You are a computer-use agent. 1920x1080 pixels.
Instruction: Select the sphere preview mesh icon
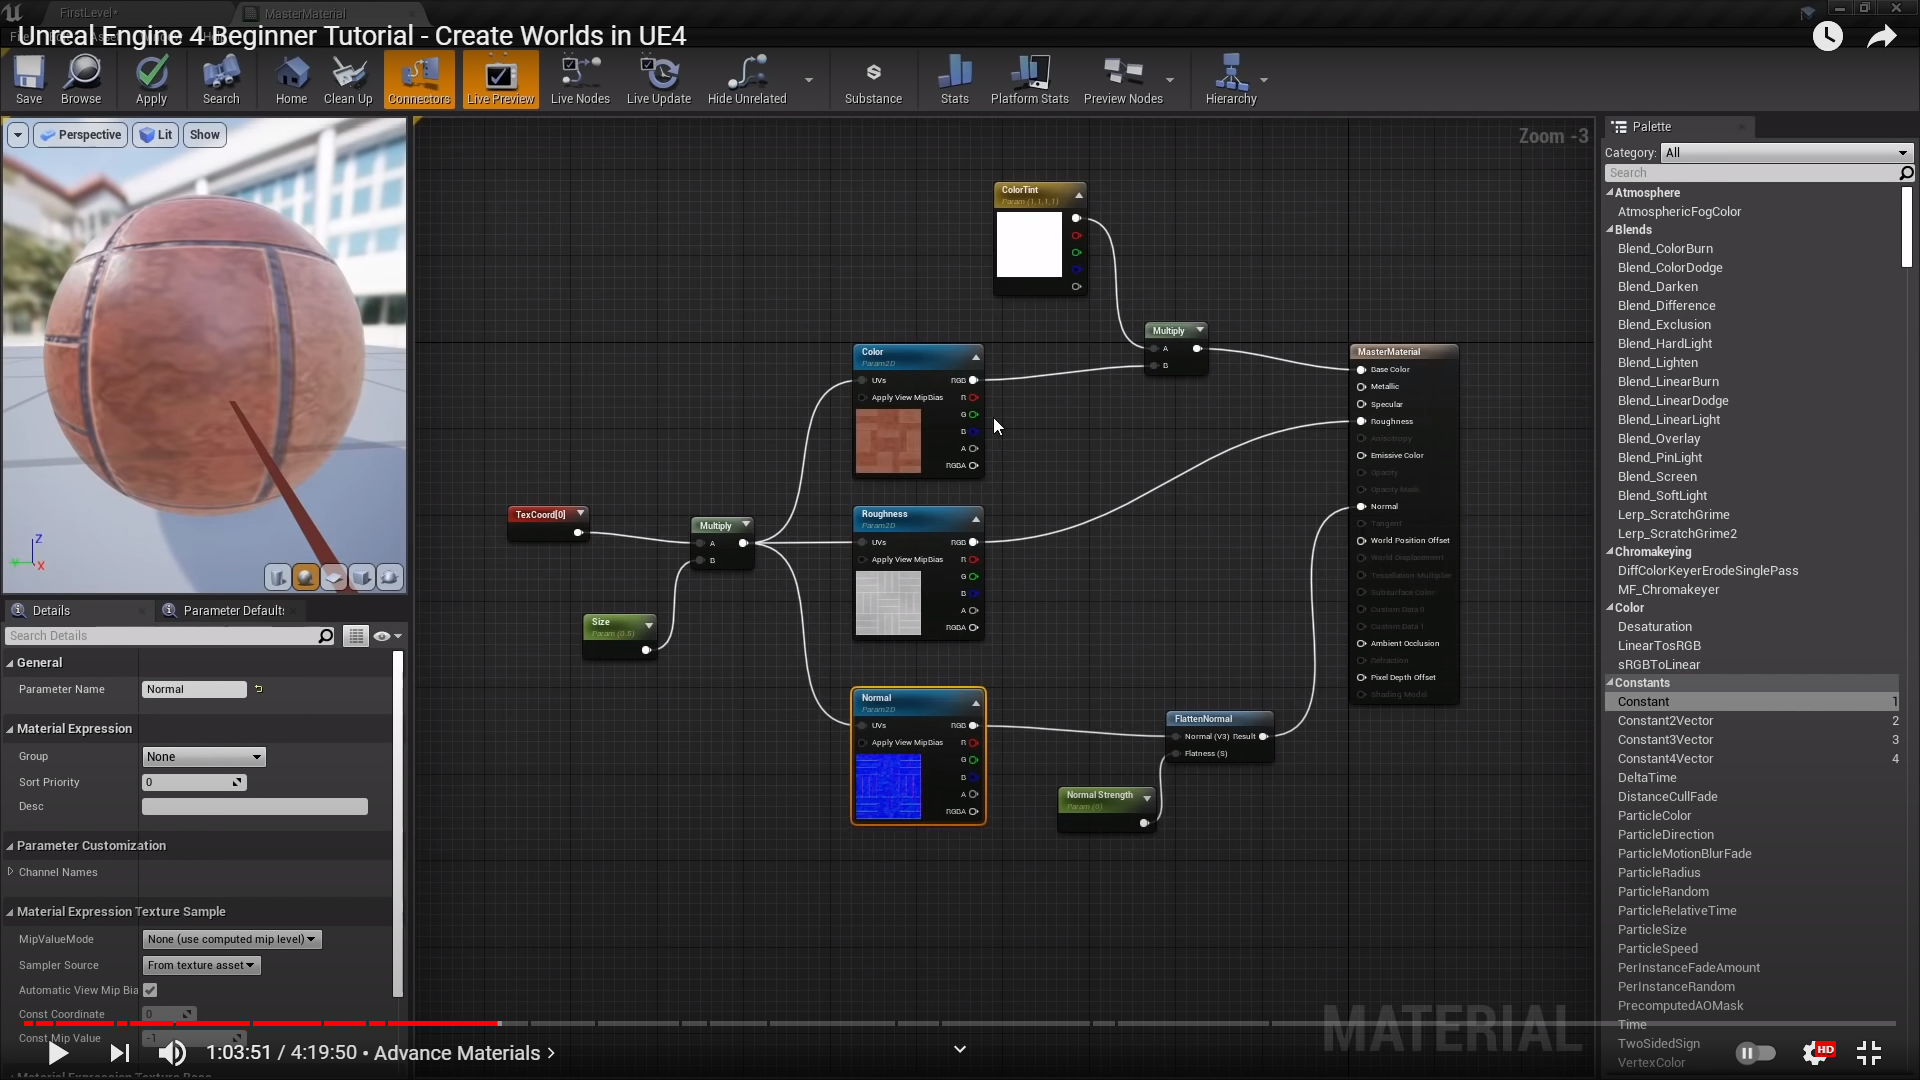coord(306,577)
